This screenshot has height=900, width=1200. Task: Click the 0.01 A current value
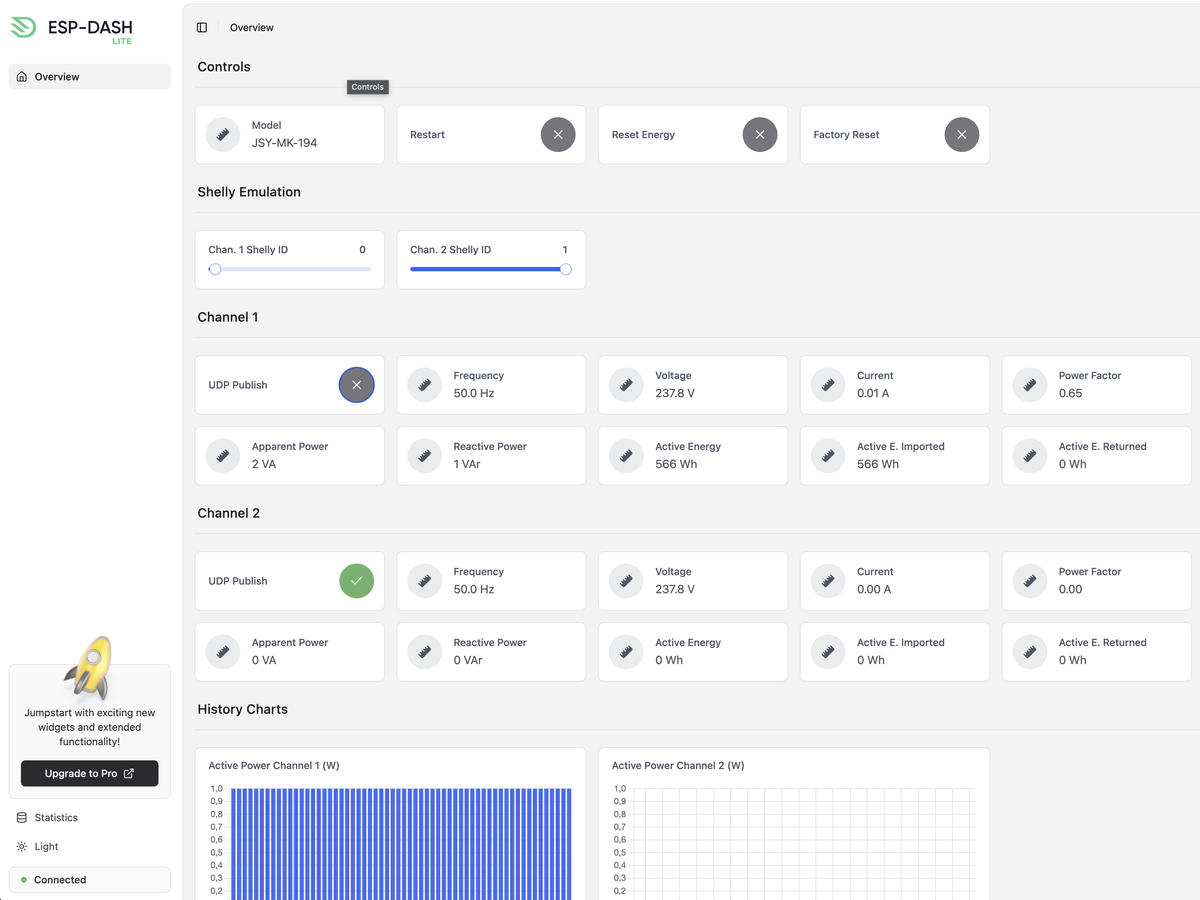(873, 393)
